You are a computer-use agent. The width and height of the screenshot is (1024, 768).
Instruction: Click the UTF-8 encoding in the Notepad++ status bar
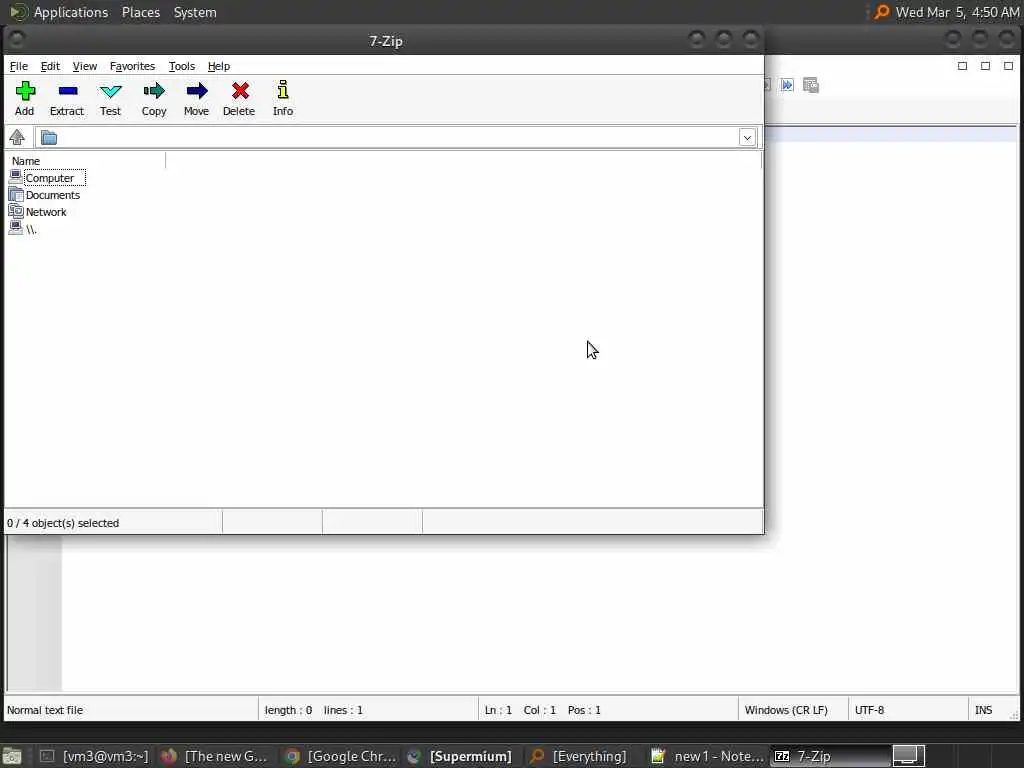point(869,710)
